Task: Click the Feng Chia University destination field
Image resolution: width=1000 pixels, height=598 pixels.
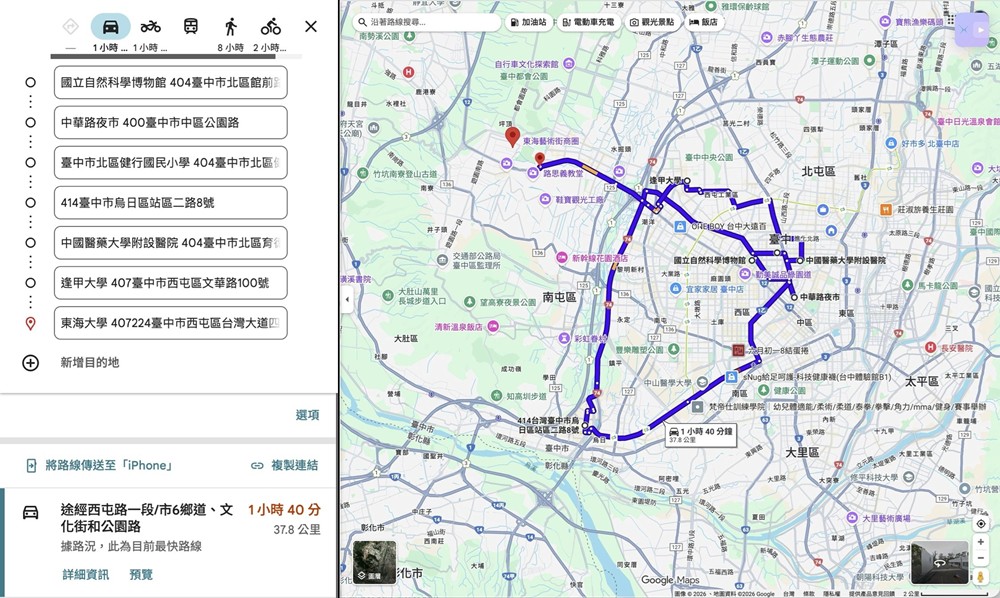Action: [170, 283]
